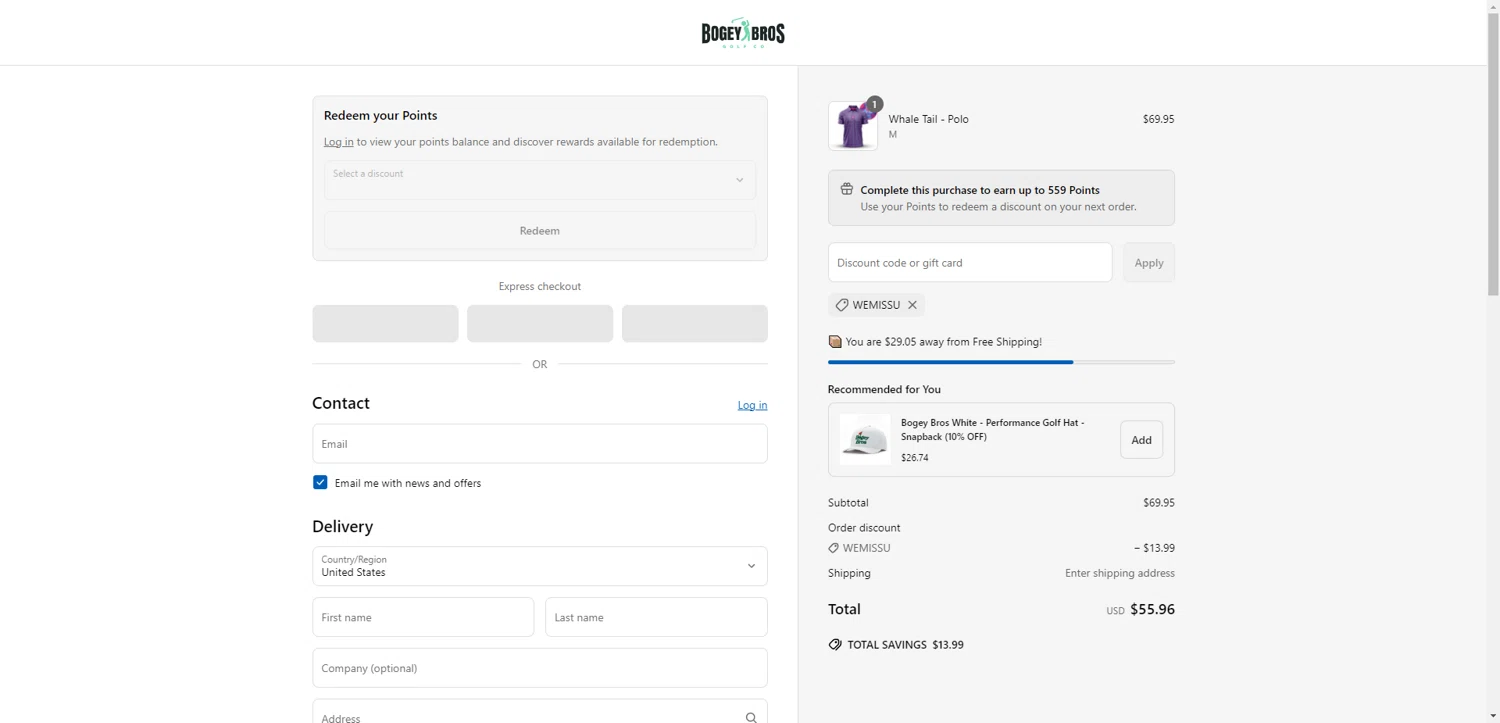This screenshot has width=1500, height=723.
Task: Click the Redeem button
Action: click(x=540, y=230)
